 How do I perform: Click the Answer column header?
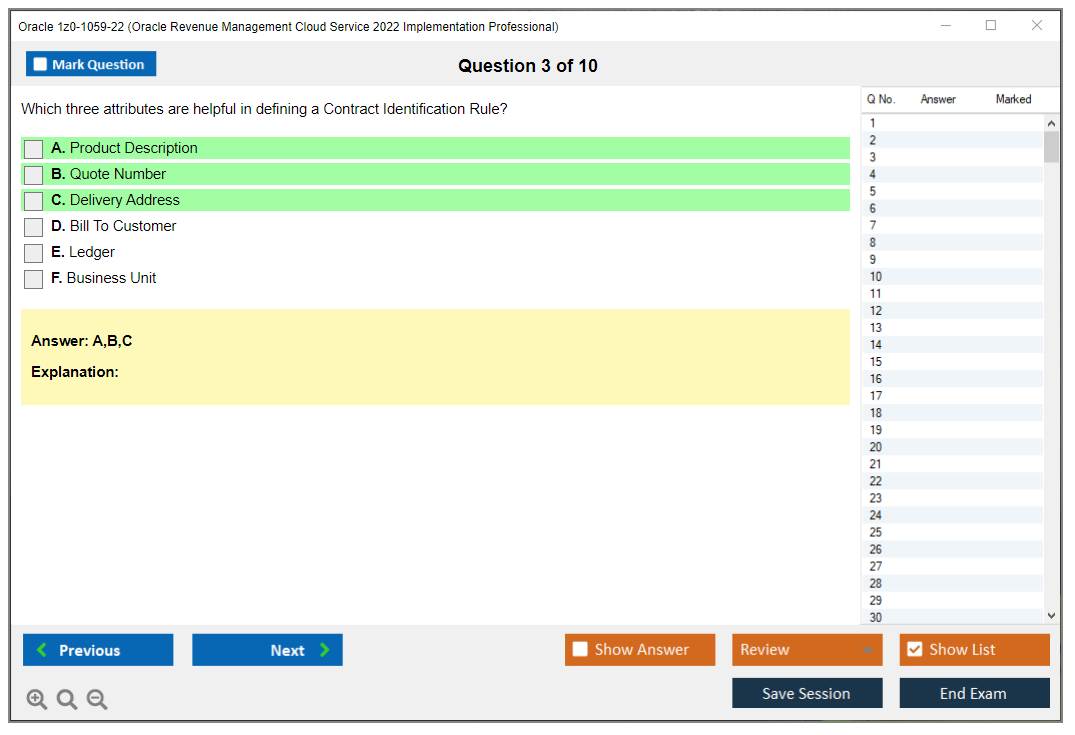click(938, 99)
